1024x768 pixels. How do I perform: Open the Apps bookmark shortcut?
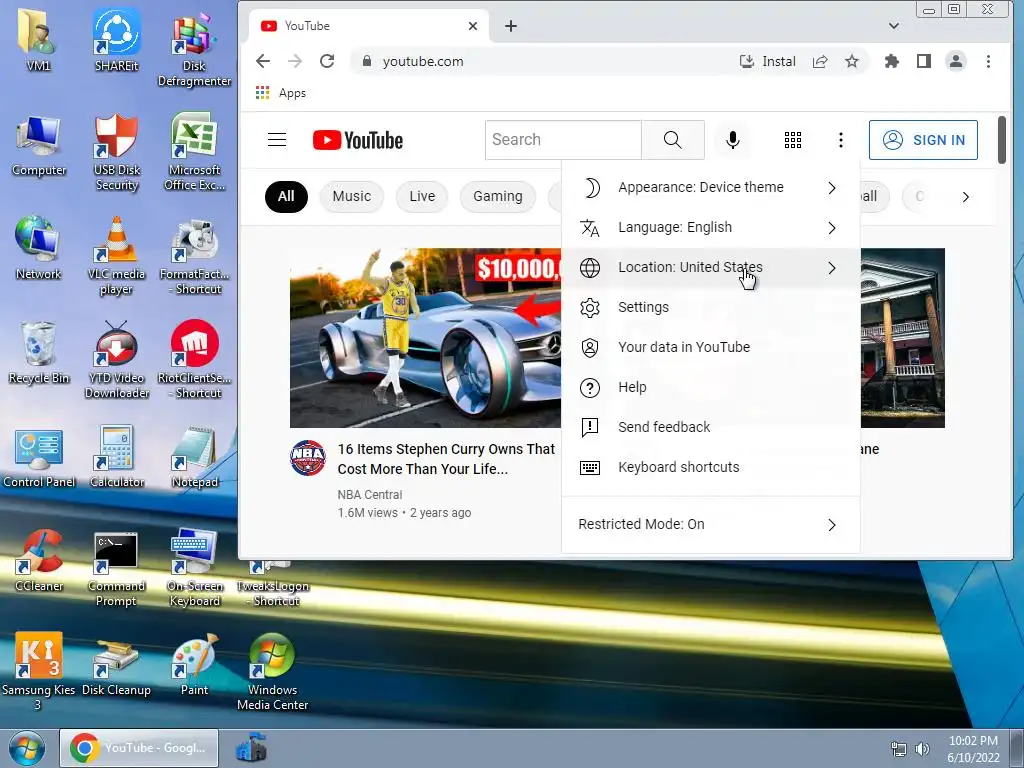[x=281, y=93]
